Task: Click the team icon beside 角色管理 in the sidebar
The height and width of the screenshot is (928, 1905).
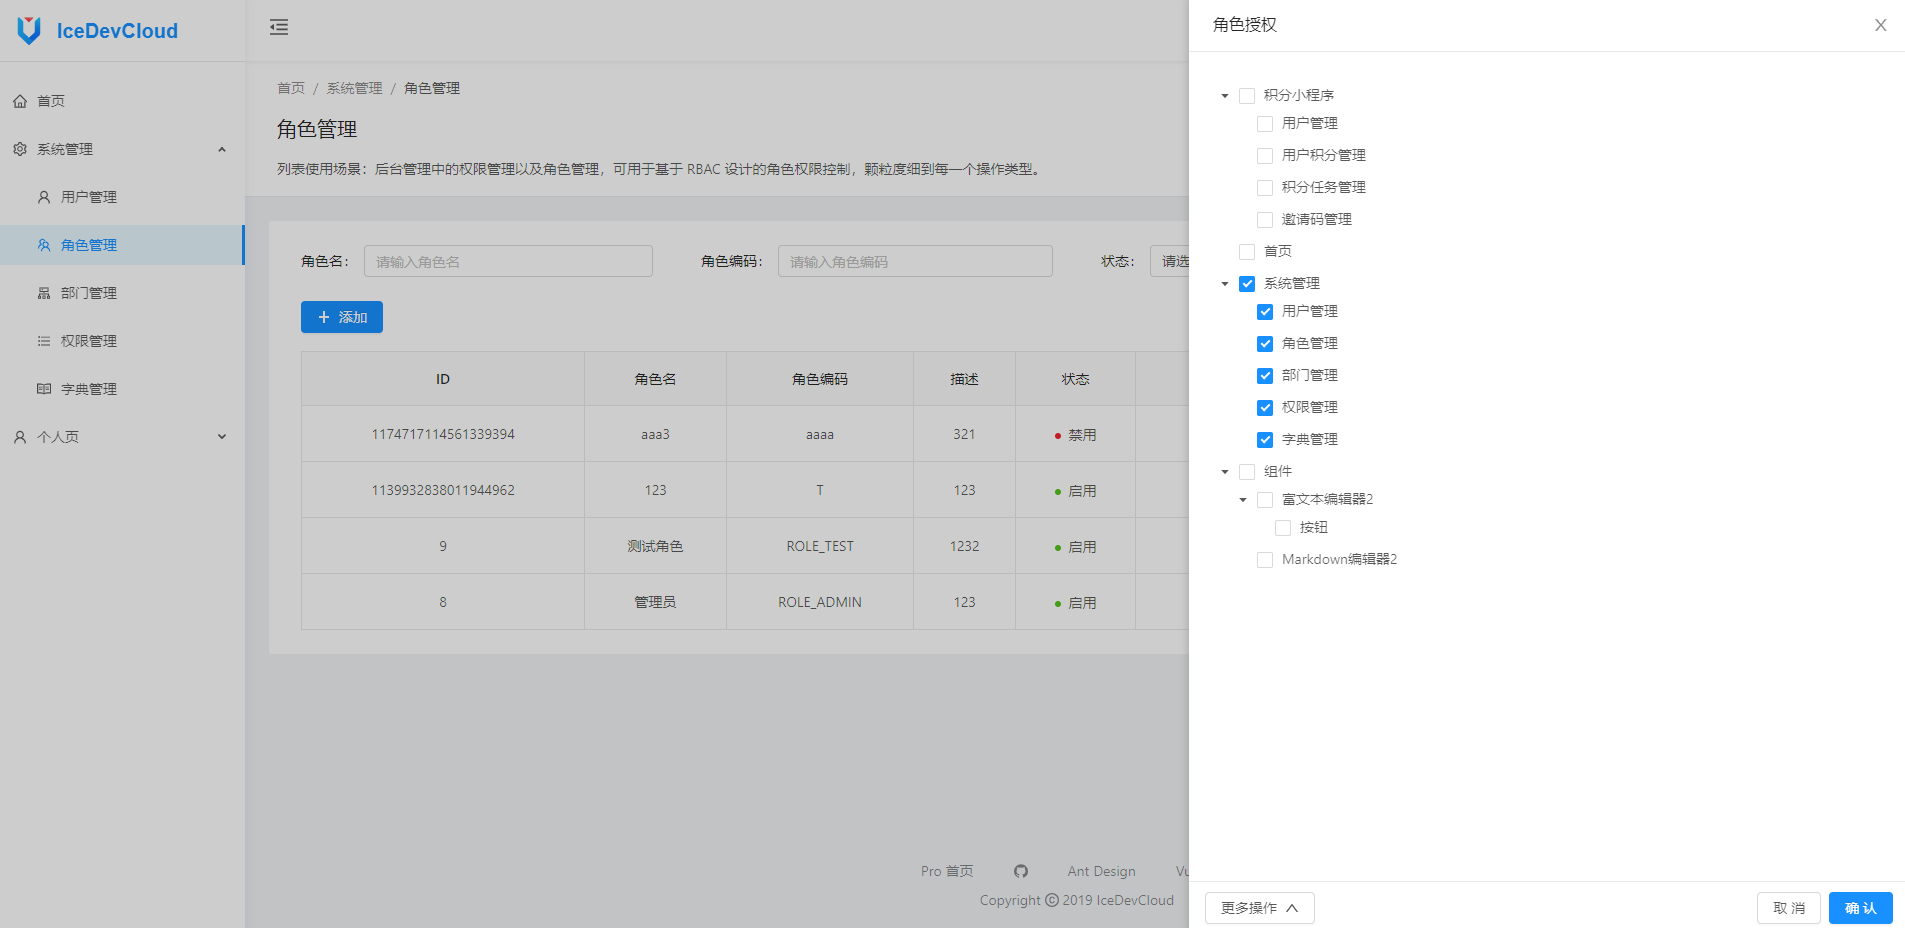Action: (x=44, y=245)
